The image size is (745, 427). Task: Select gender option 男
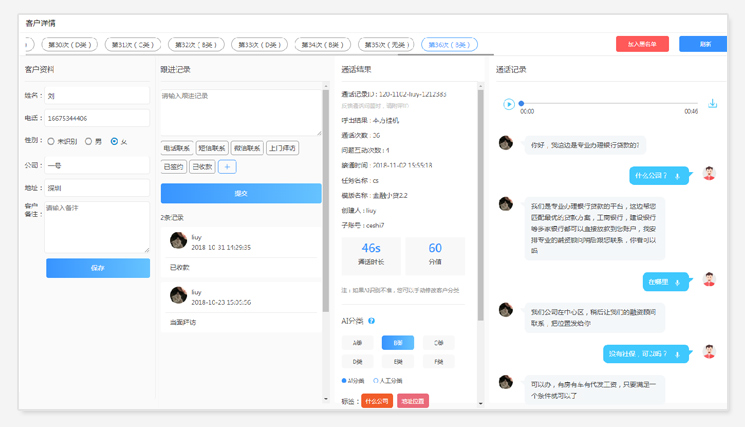pyautogui.click(x=88, y=142)
